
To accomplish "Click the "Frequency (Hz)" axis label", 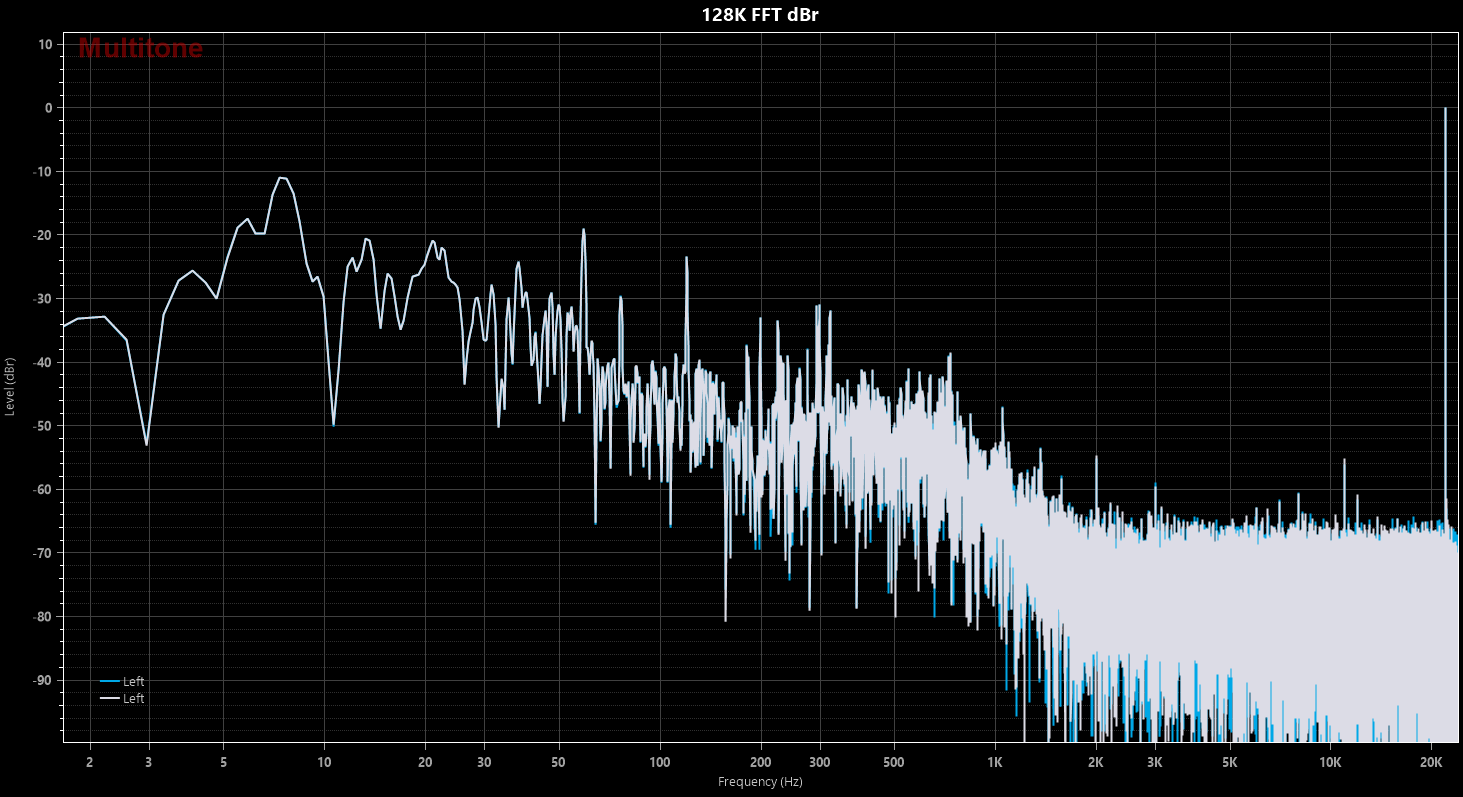I will (x=760, y=781).
